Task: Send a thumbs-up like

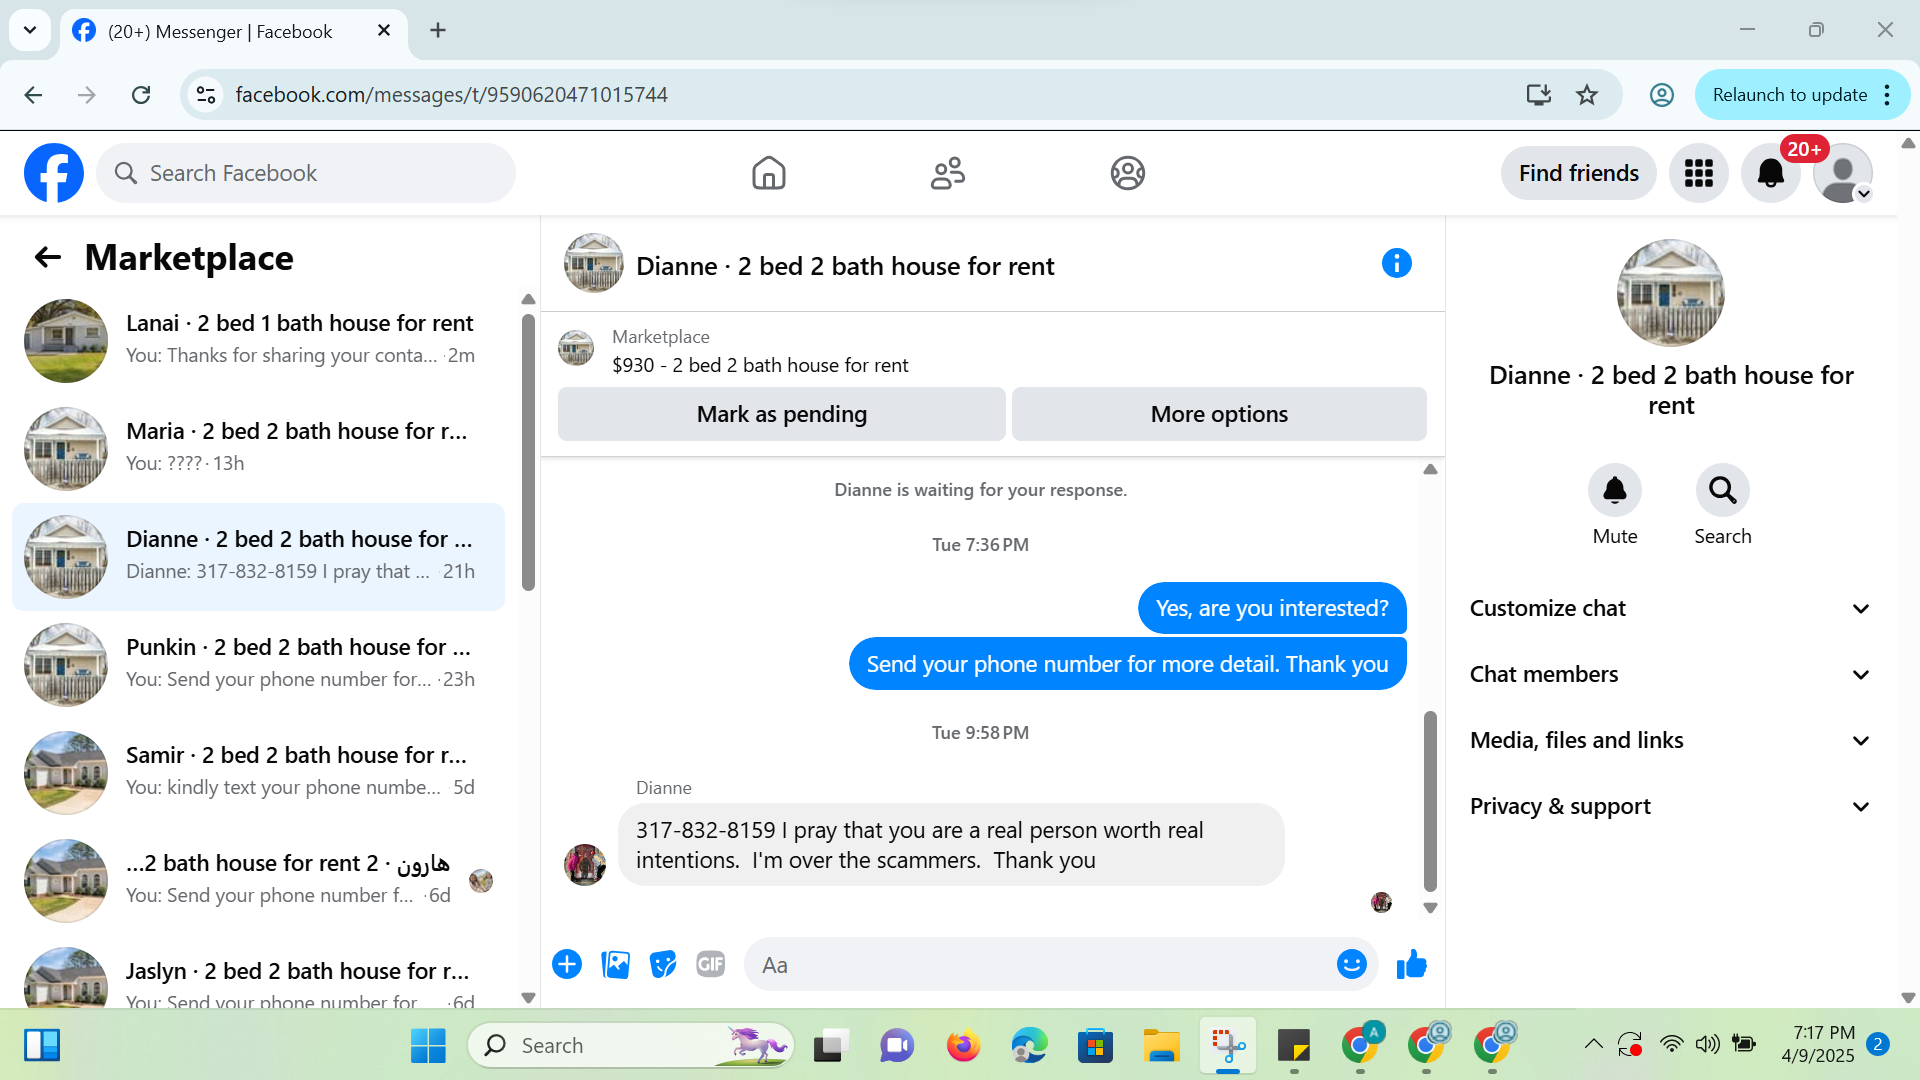Action: pos(1412,964)
